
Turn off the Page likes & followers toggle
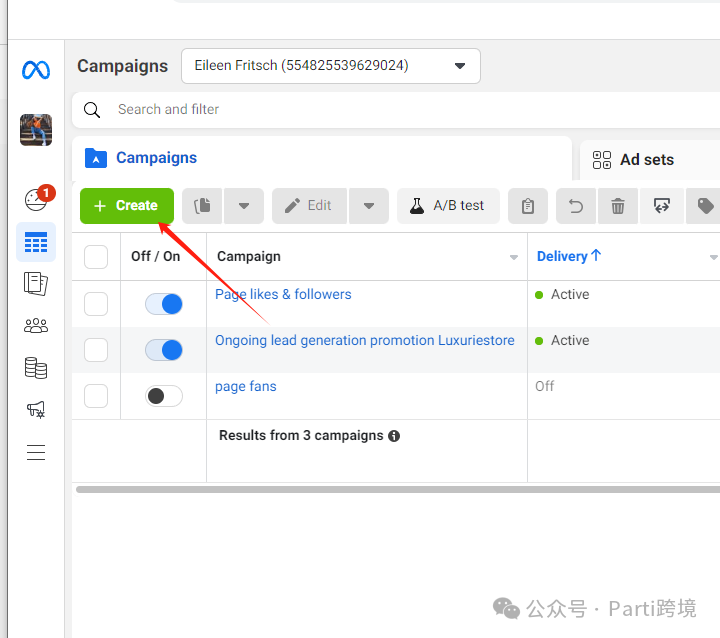point(164,304)
